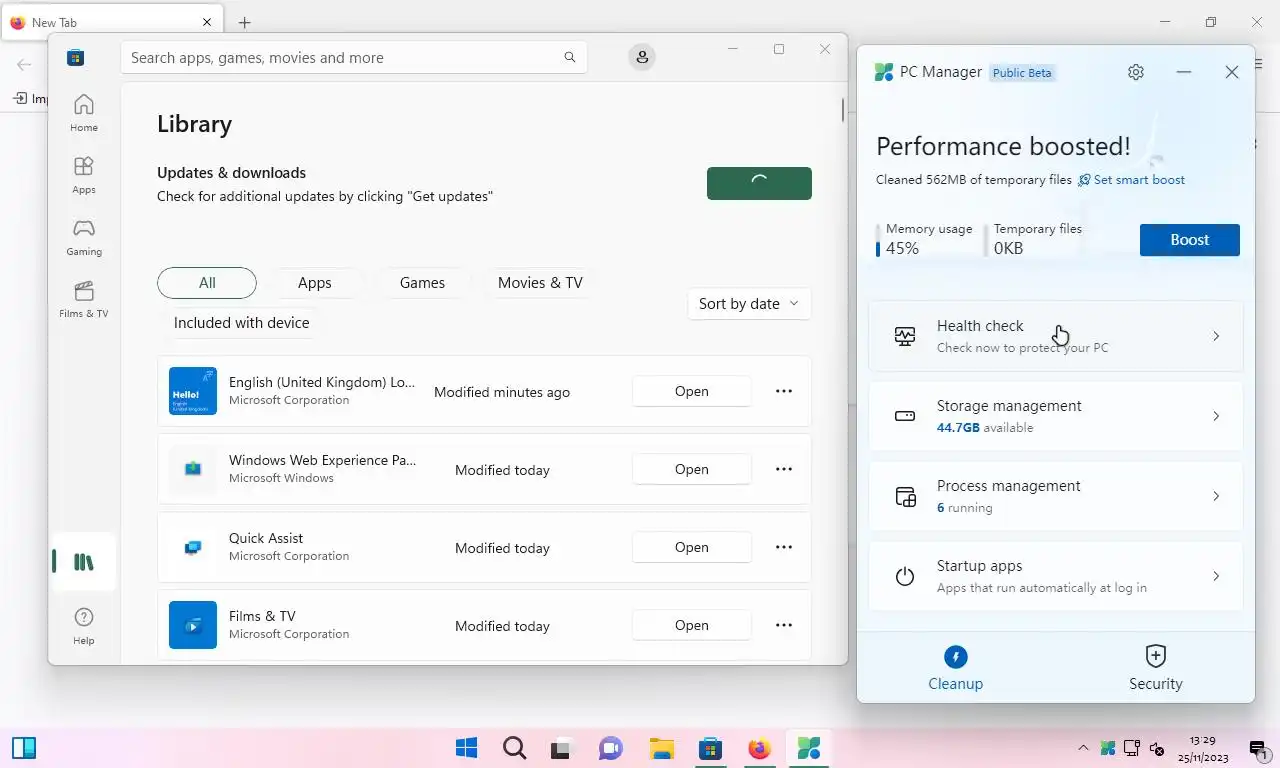Click the search magnifier in Store
Screen dimensions: 1280x768
(x=570, y=58)
